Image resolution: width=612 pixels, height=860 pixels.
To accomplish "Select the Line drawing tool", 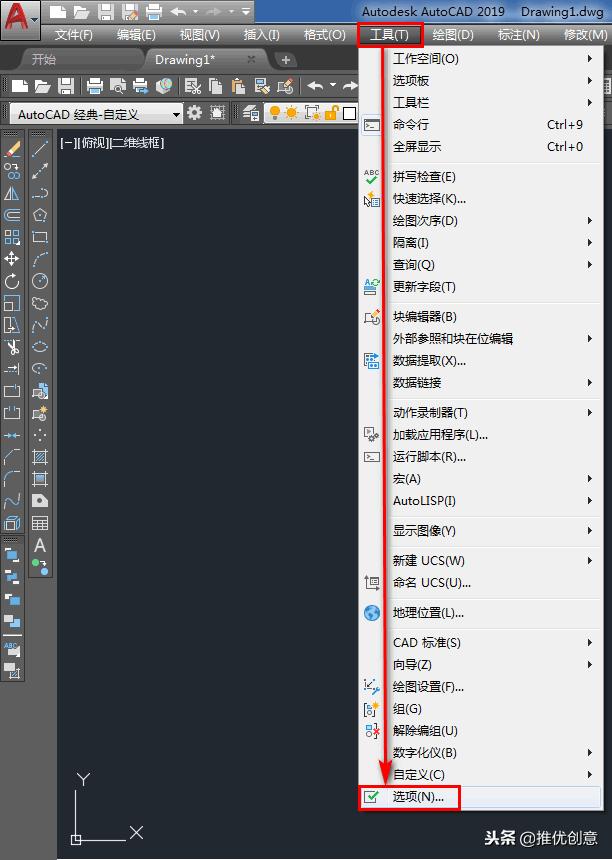I will pos(40,149).
